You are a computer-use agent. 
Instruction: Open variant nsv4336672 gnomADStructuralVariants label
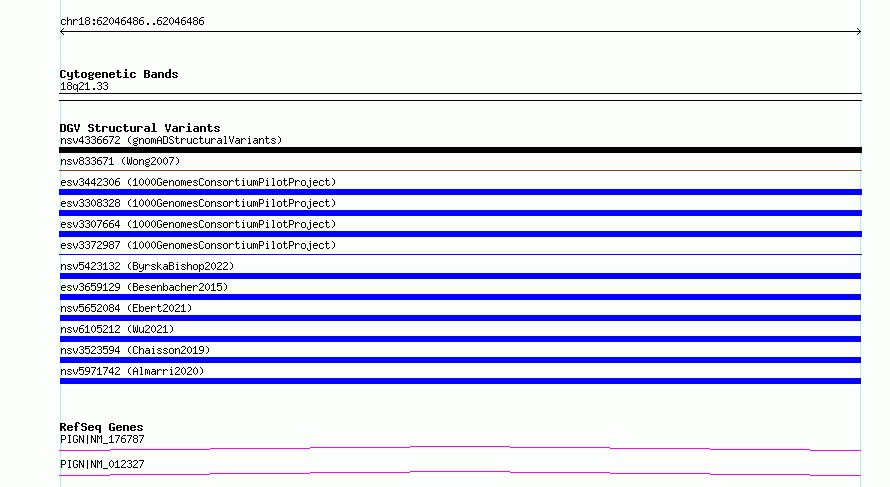pyautogui.click(x=171, y=140)
